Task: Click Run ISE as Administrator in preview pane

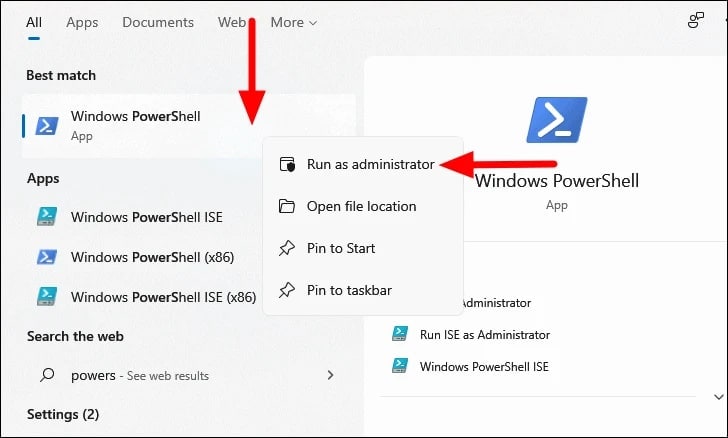Action: pyautogui.click(x=484, y=335)
